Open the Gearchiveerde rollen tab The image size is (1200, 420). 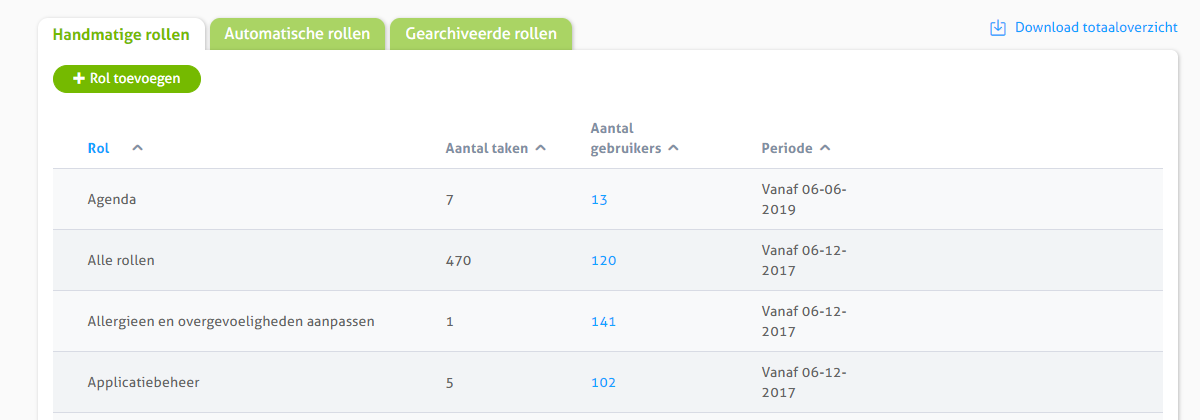click(x=481, y=33)
